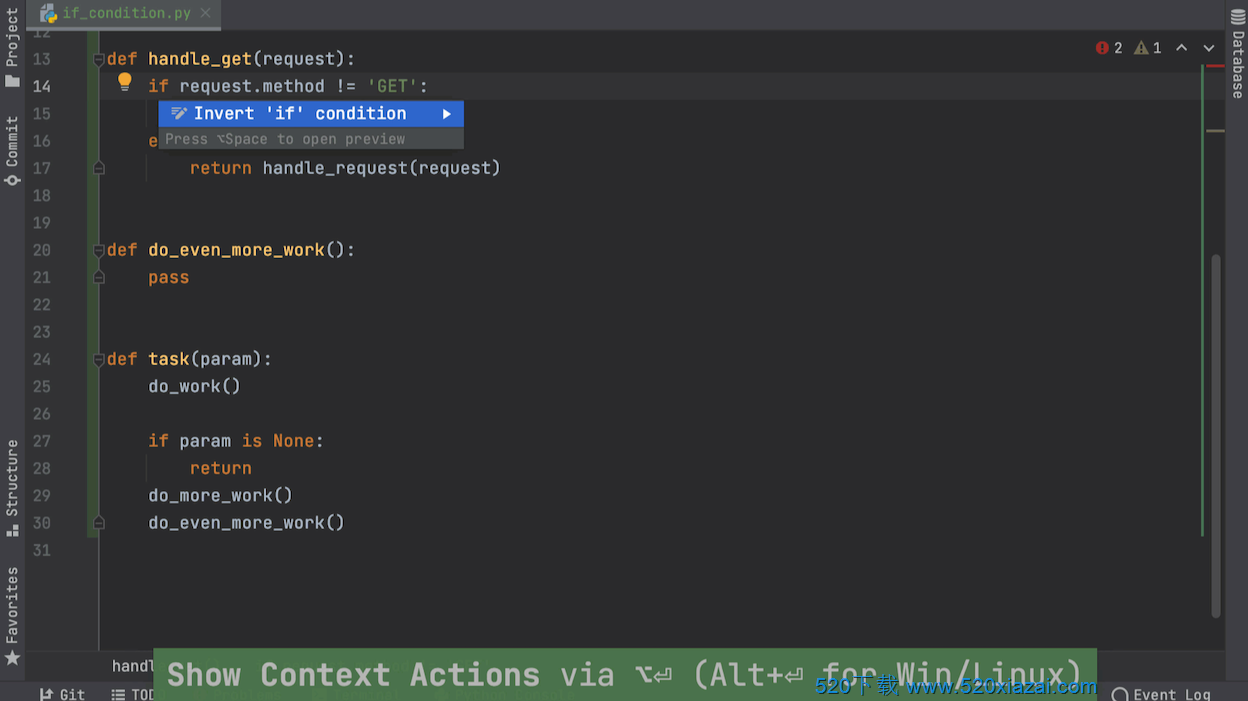Click the red errors count indicator
This screenshot has width=1248, height=701.
point(1109,48)
